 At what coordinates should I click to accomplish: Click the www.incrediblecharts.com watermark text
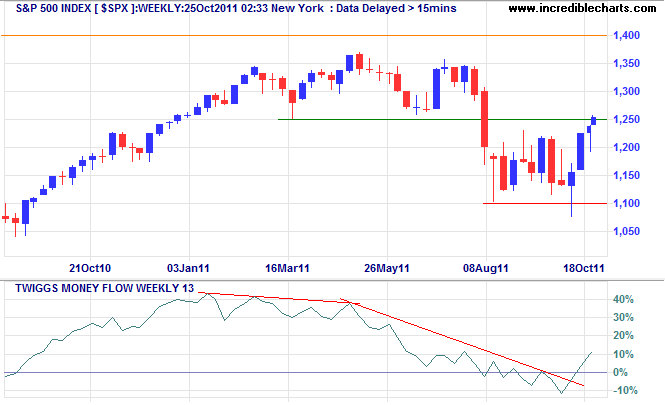pyautogui.click(x=582, y=8)
